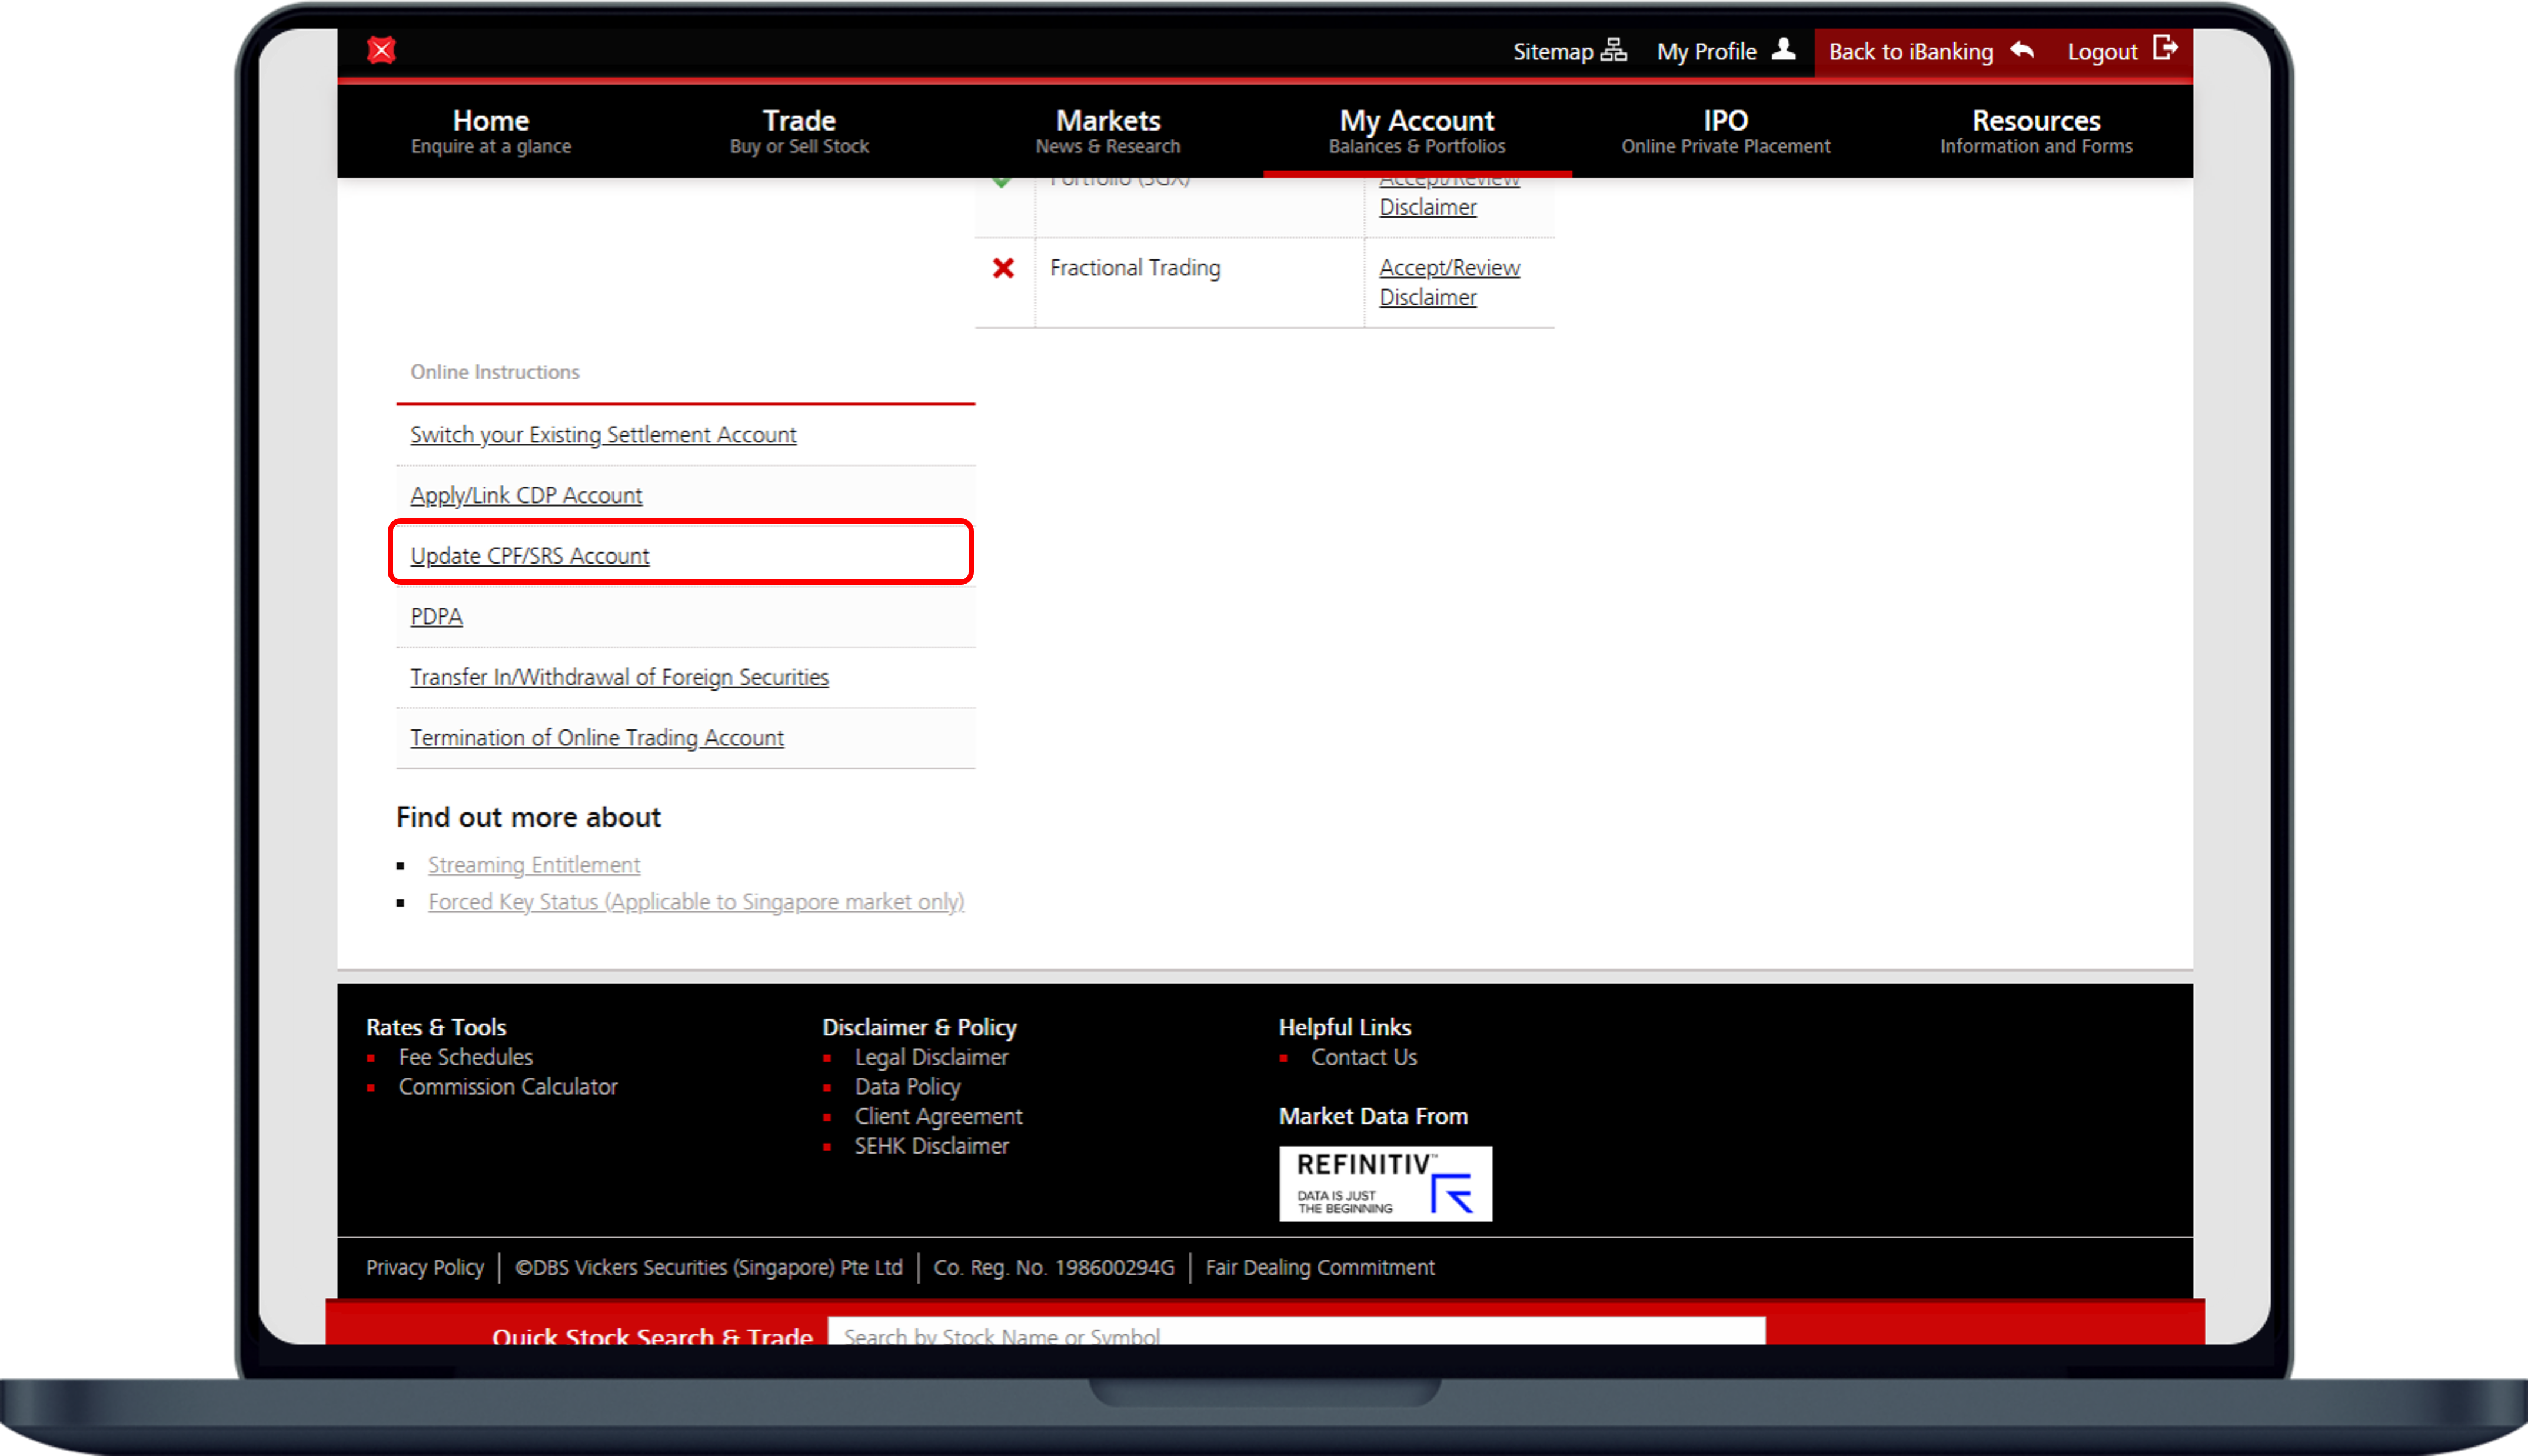Open the Trade tab

tap(799, 131)
